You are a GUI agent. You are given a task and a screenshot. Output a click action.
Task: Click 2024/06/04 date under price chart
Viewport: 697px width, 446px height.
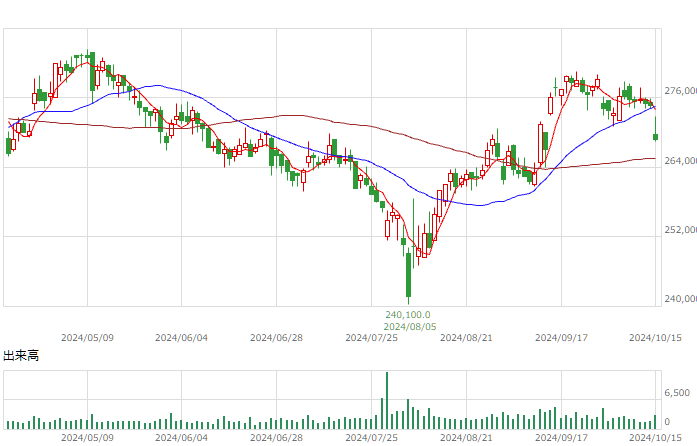coord(181,338)
